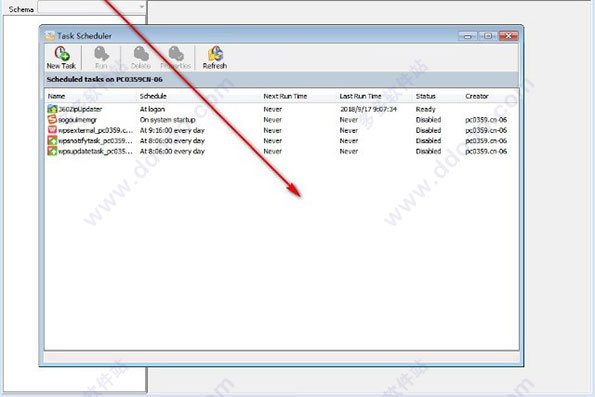Click creator pc0359.cn-06 in sogoulmemgr row

(486, 120)
